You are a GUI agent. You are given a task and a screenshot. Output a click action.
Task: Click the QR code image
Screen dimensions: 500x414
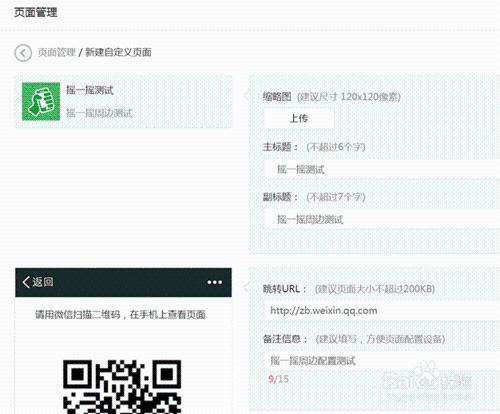122,387
